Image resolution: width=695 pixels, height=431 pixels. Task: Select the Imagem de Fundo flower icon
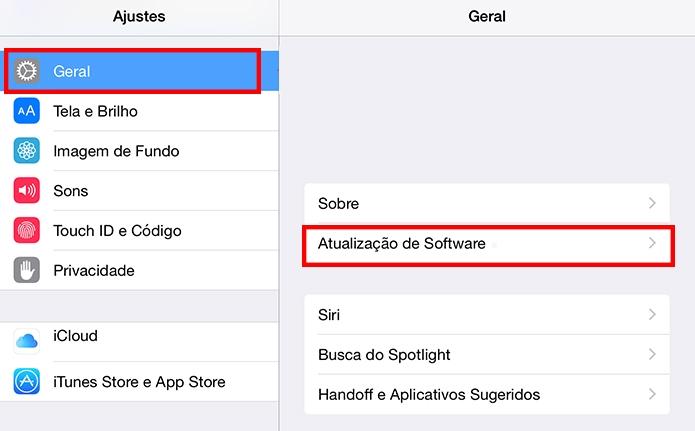pyautogui.click(x=27, y=151)
